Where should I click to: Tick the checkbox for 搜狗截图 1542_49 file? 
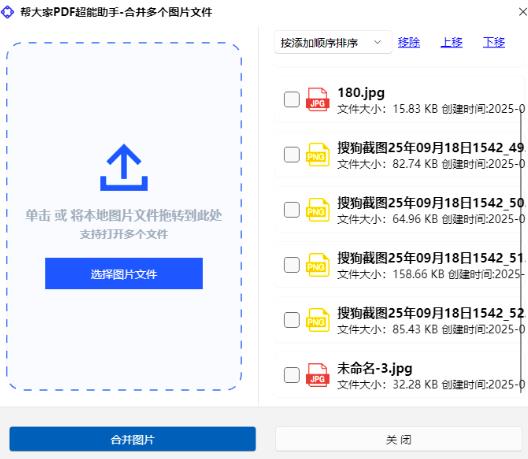[x=292, y=155]
